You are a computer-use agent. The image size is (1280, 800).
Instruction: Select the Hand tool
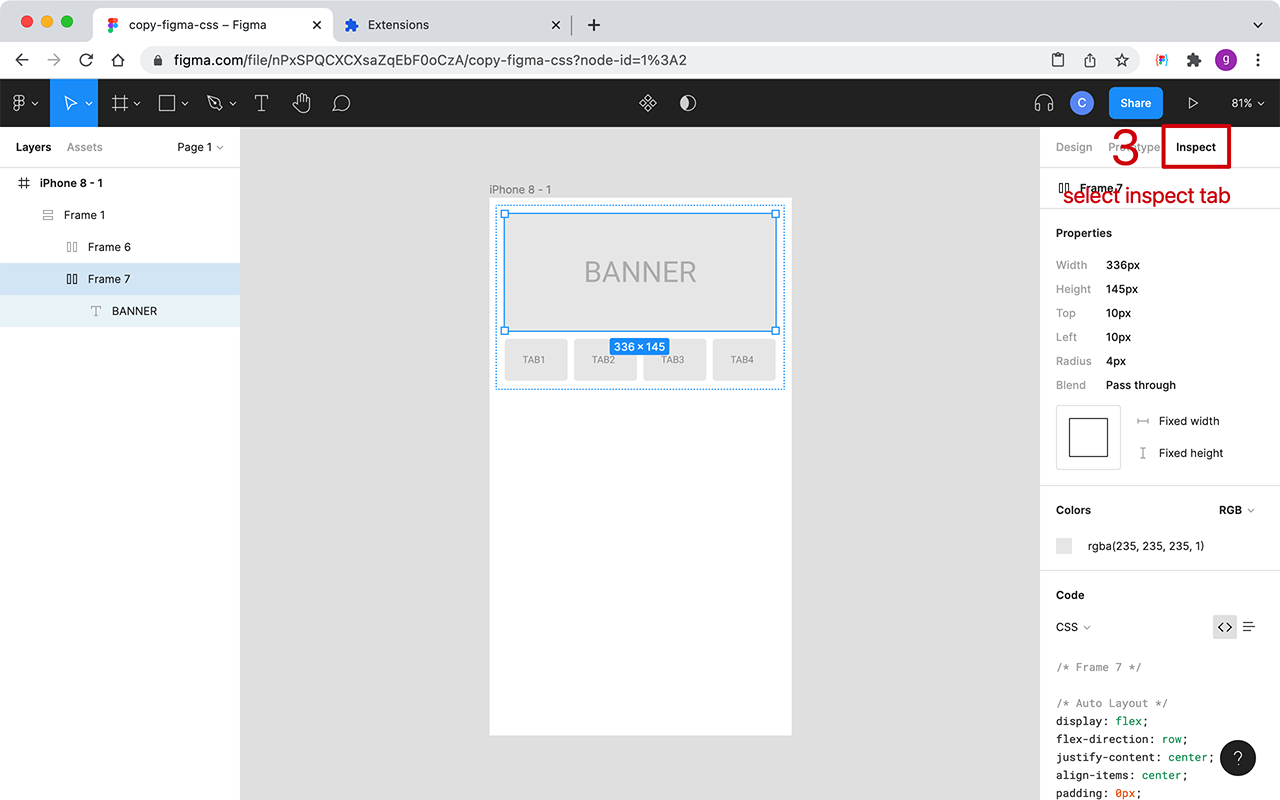point(301,102)
